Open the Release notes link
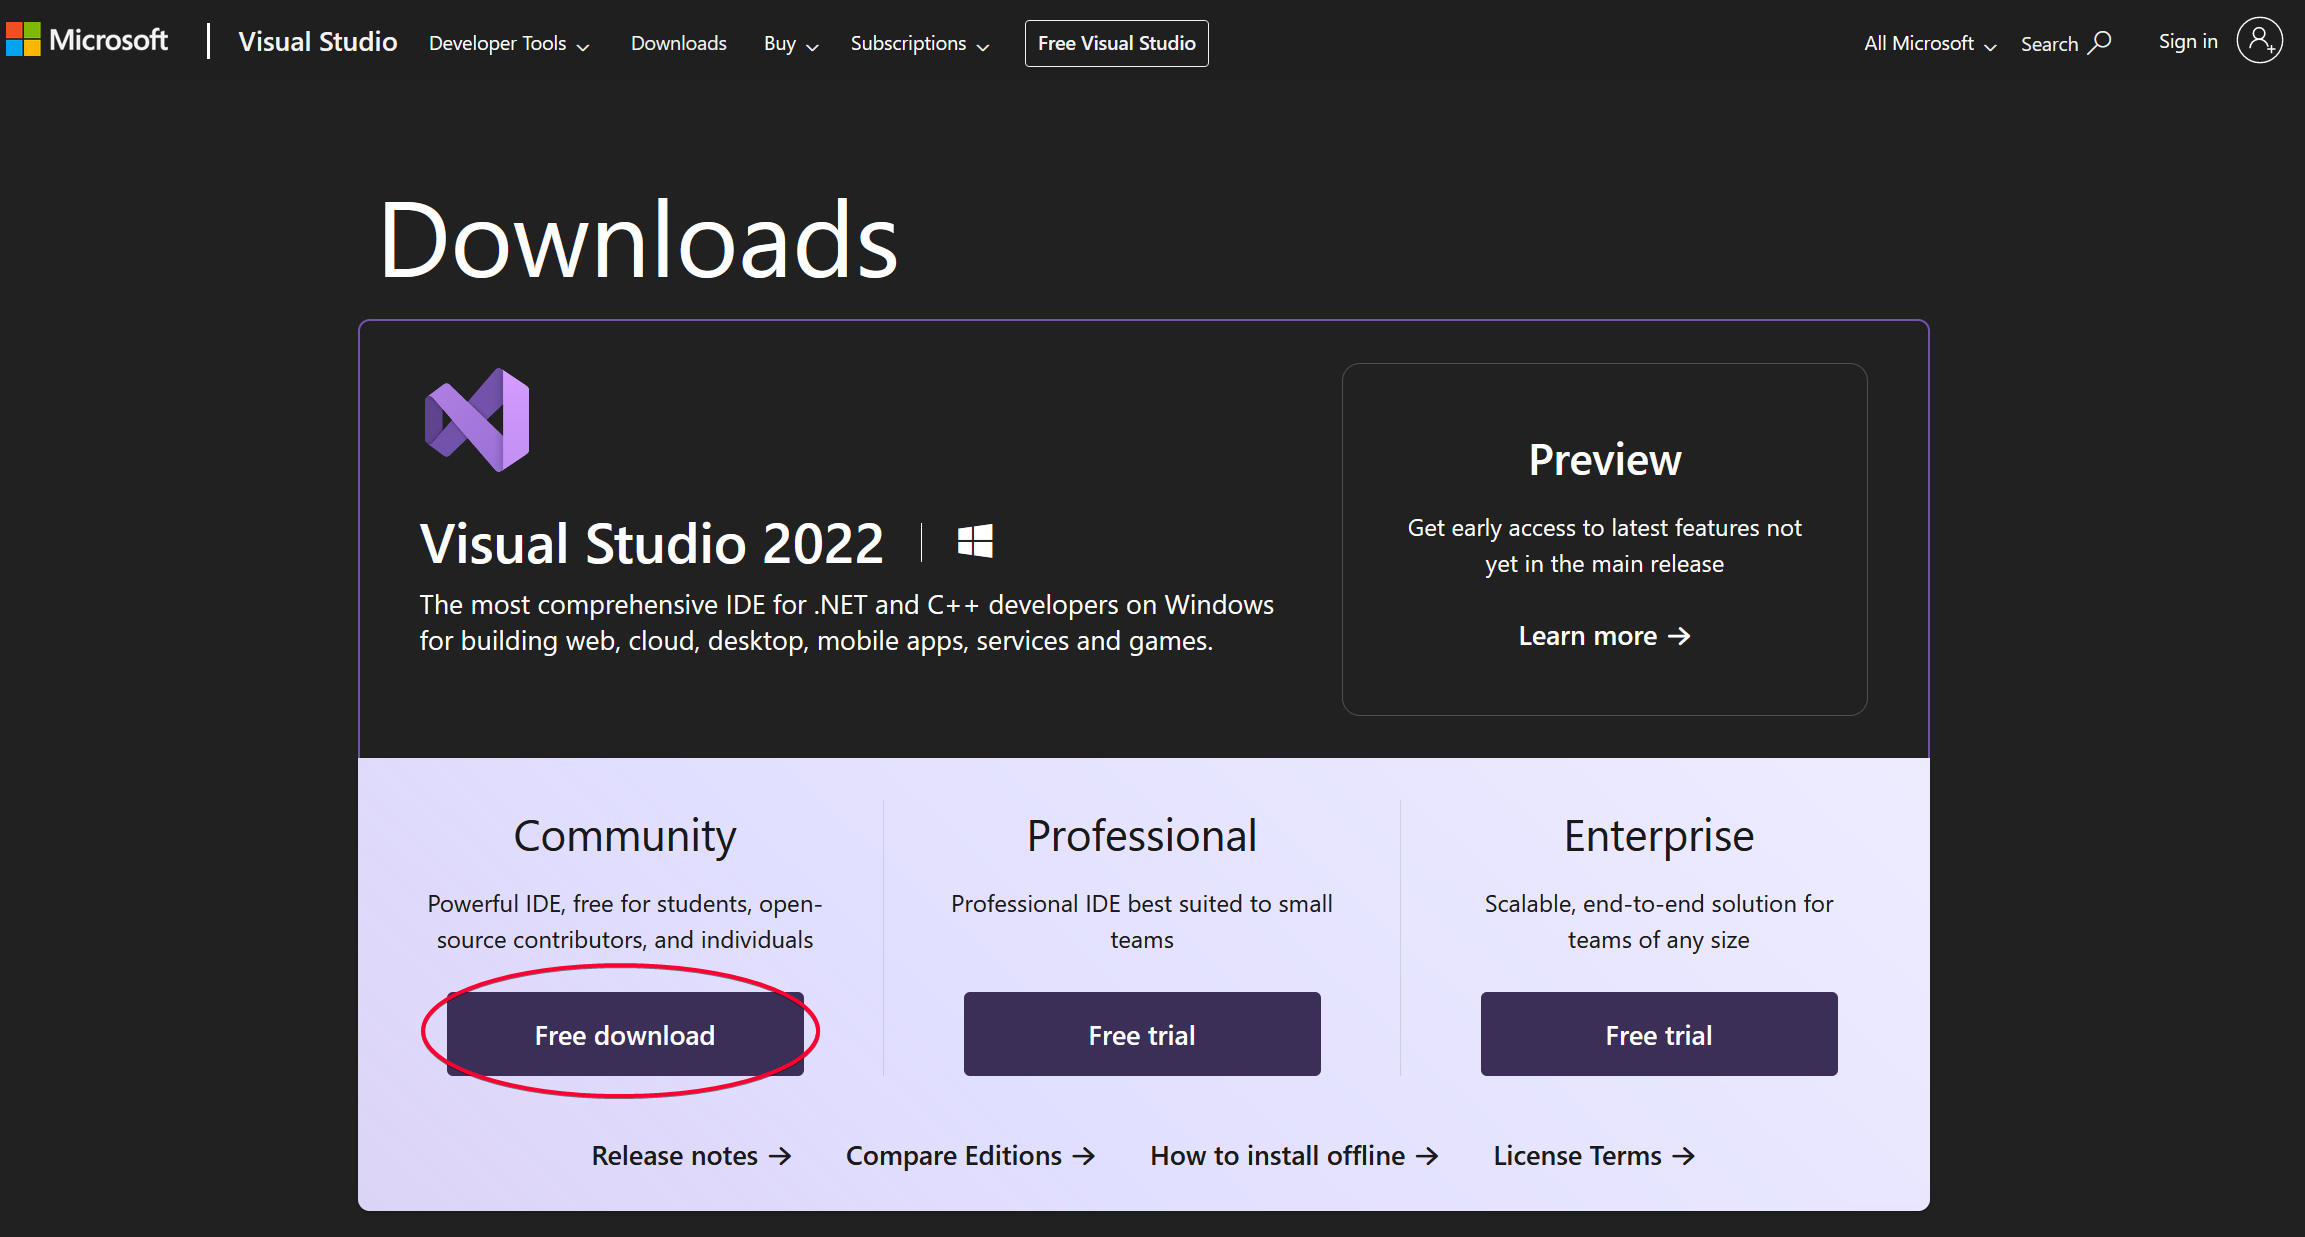Screen dimensions: 2305x1237 coord(692,1156)
